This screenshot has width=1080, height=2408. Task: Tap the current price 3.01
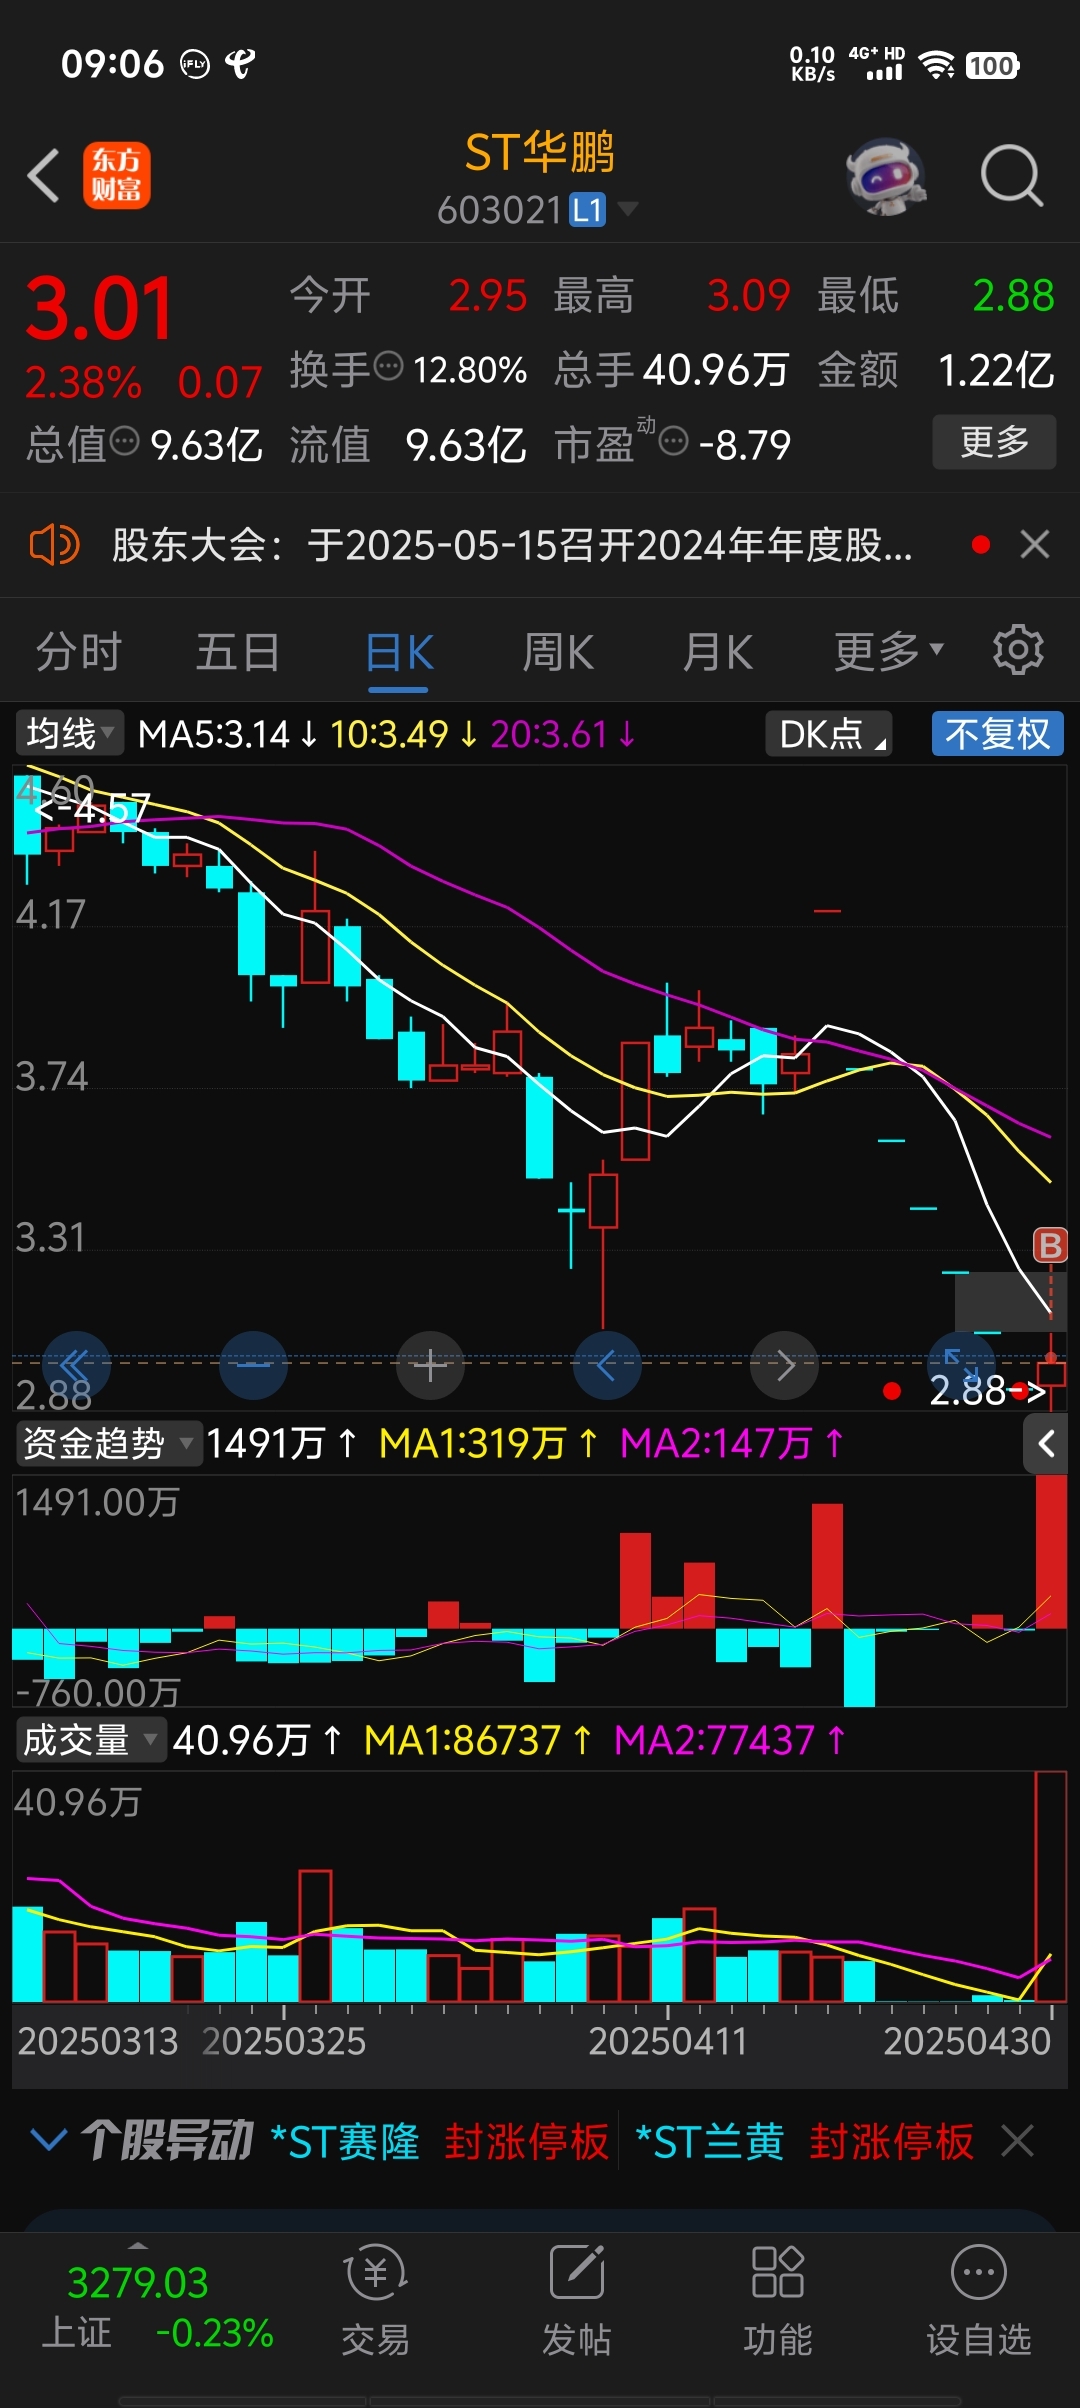point(99,308)
